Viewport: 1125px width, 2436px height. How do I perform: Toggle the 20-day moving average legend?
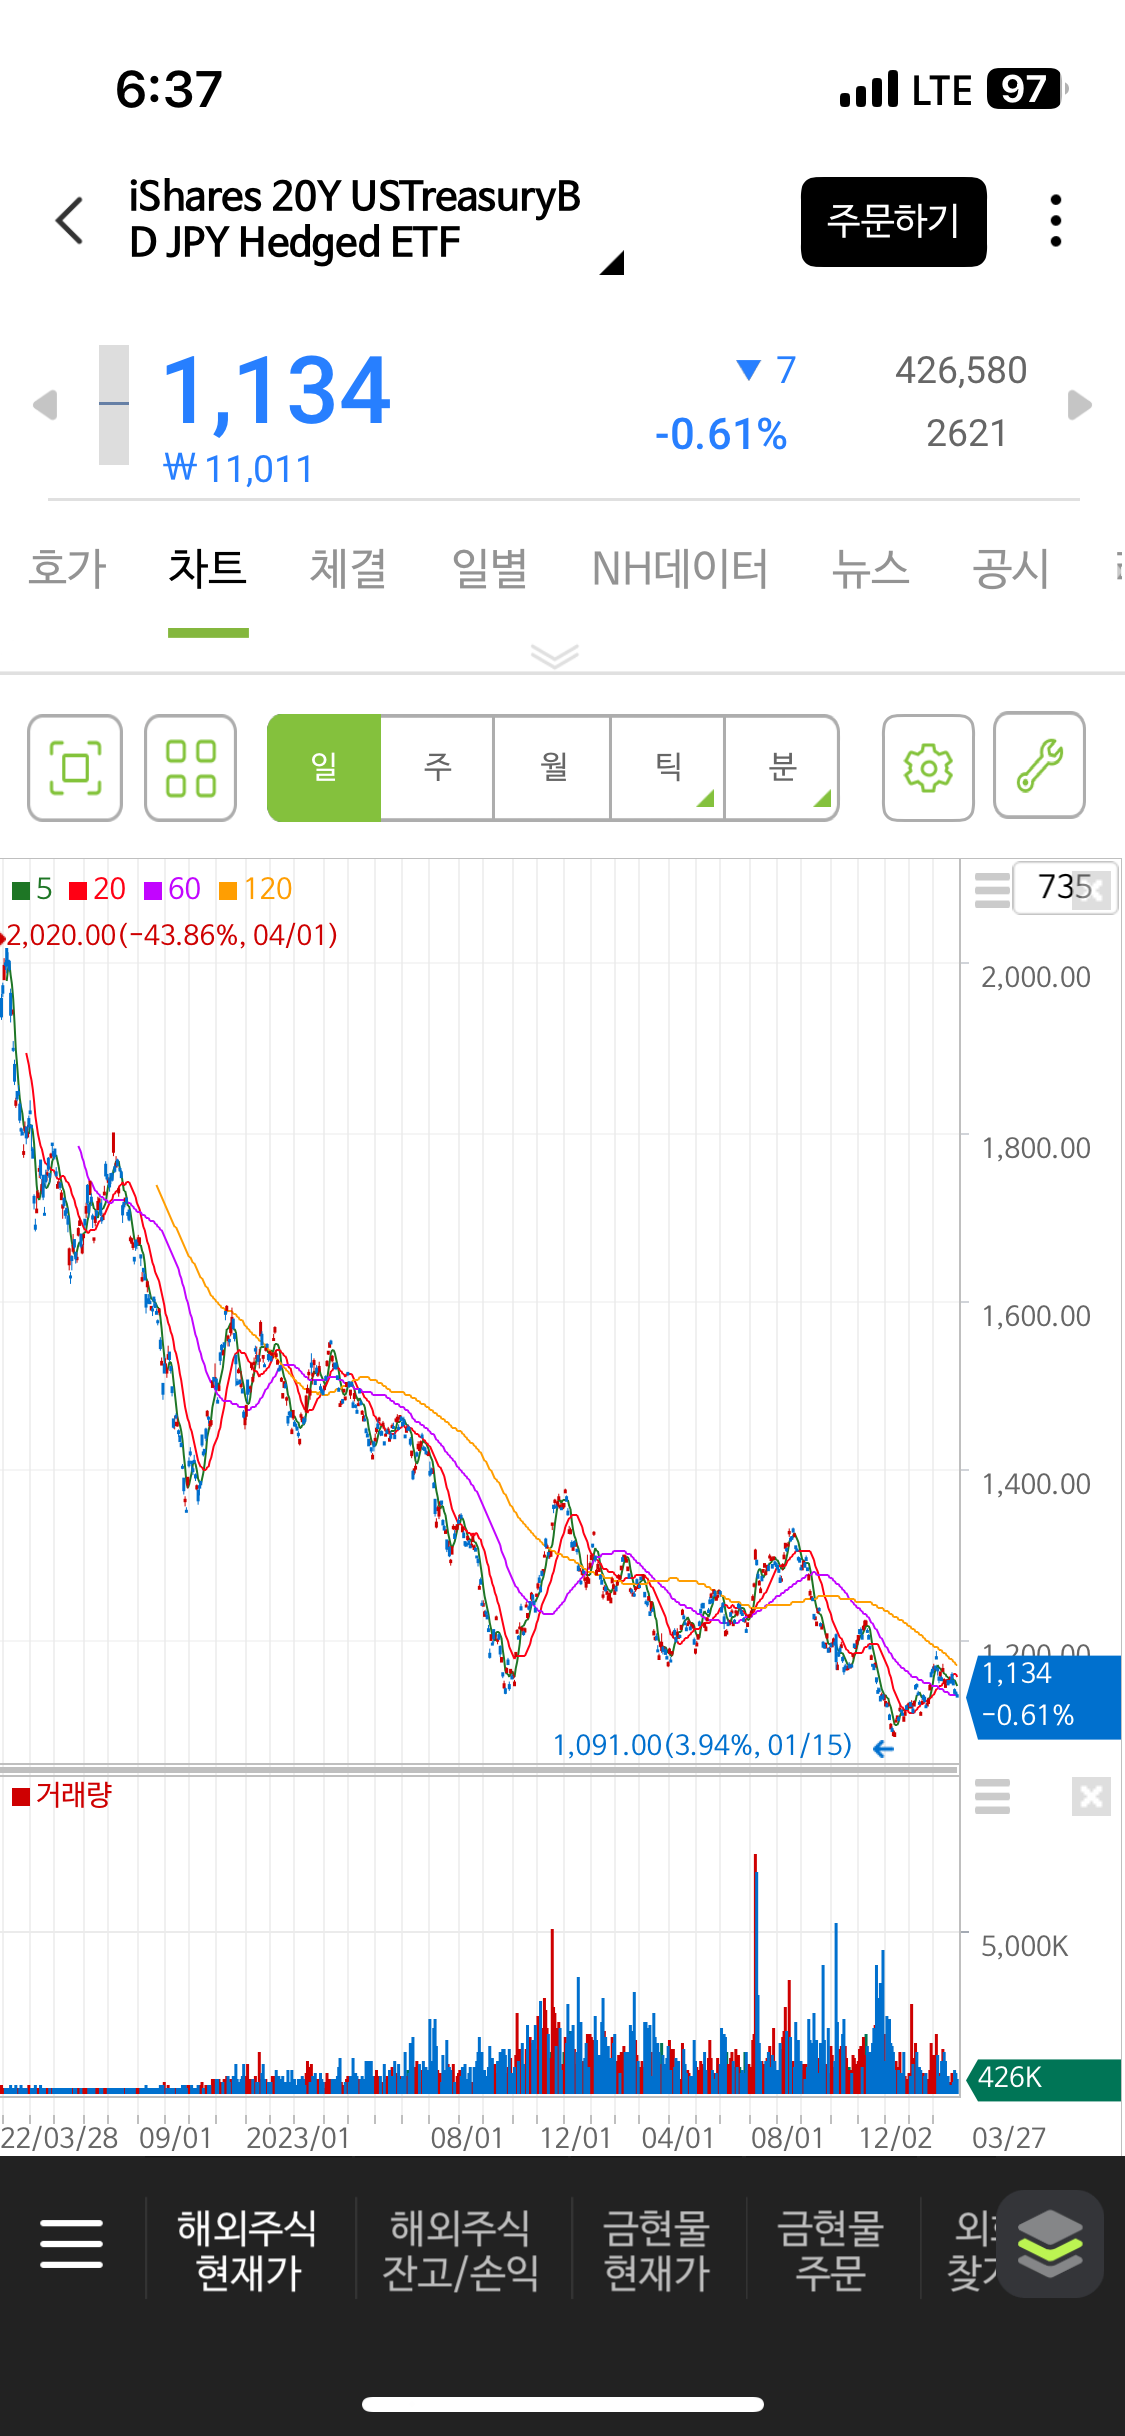[97, 889]
